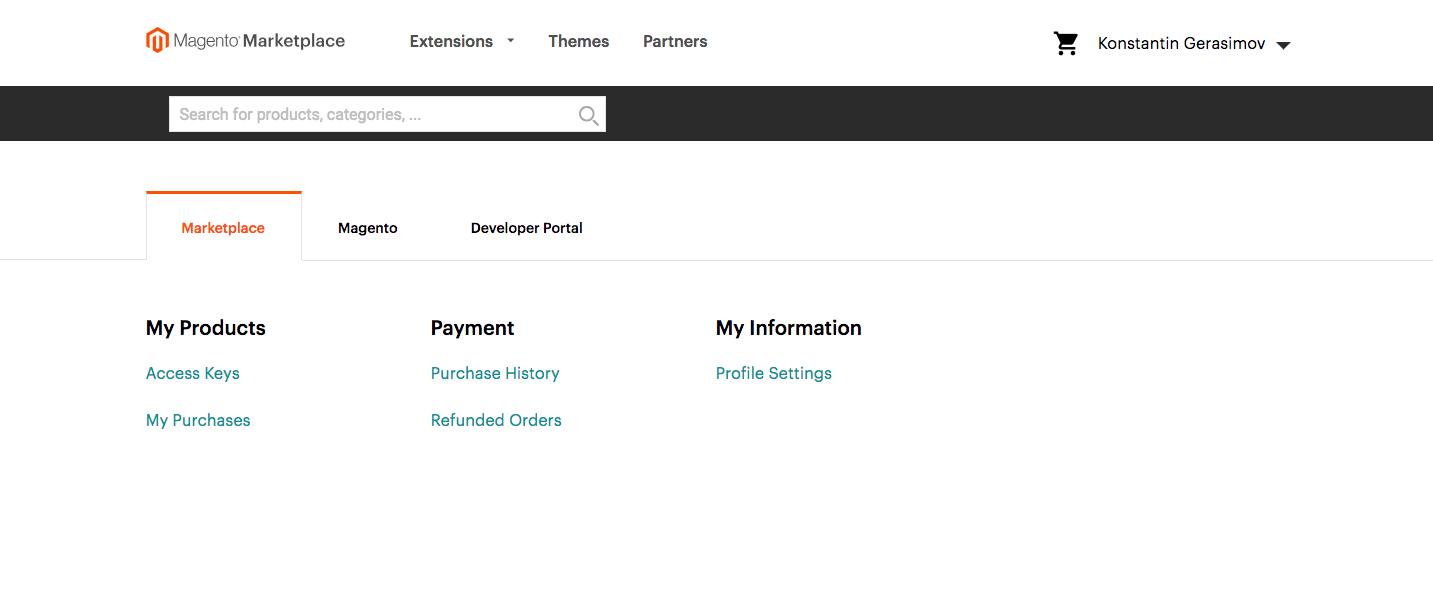
Task: Open Partners in the top navigation
Action: click(675, 41)
